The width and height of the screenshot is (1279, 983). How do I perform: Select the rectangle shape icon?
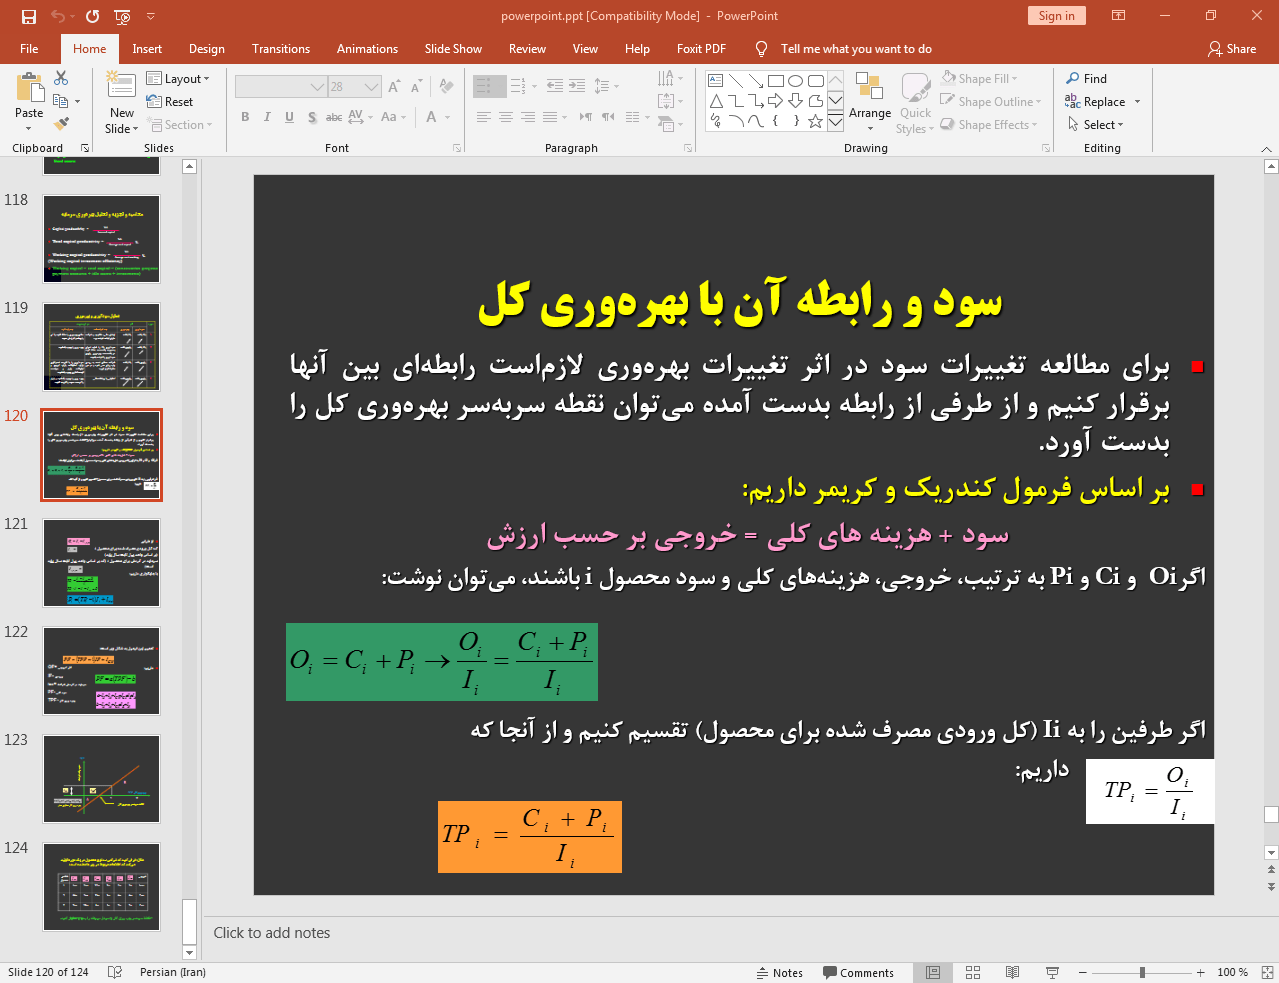776,81
